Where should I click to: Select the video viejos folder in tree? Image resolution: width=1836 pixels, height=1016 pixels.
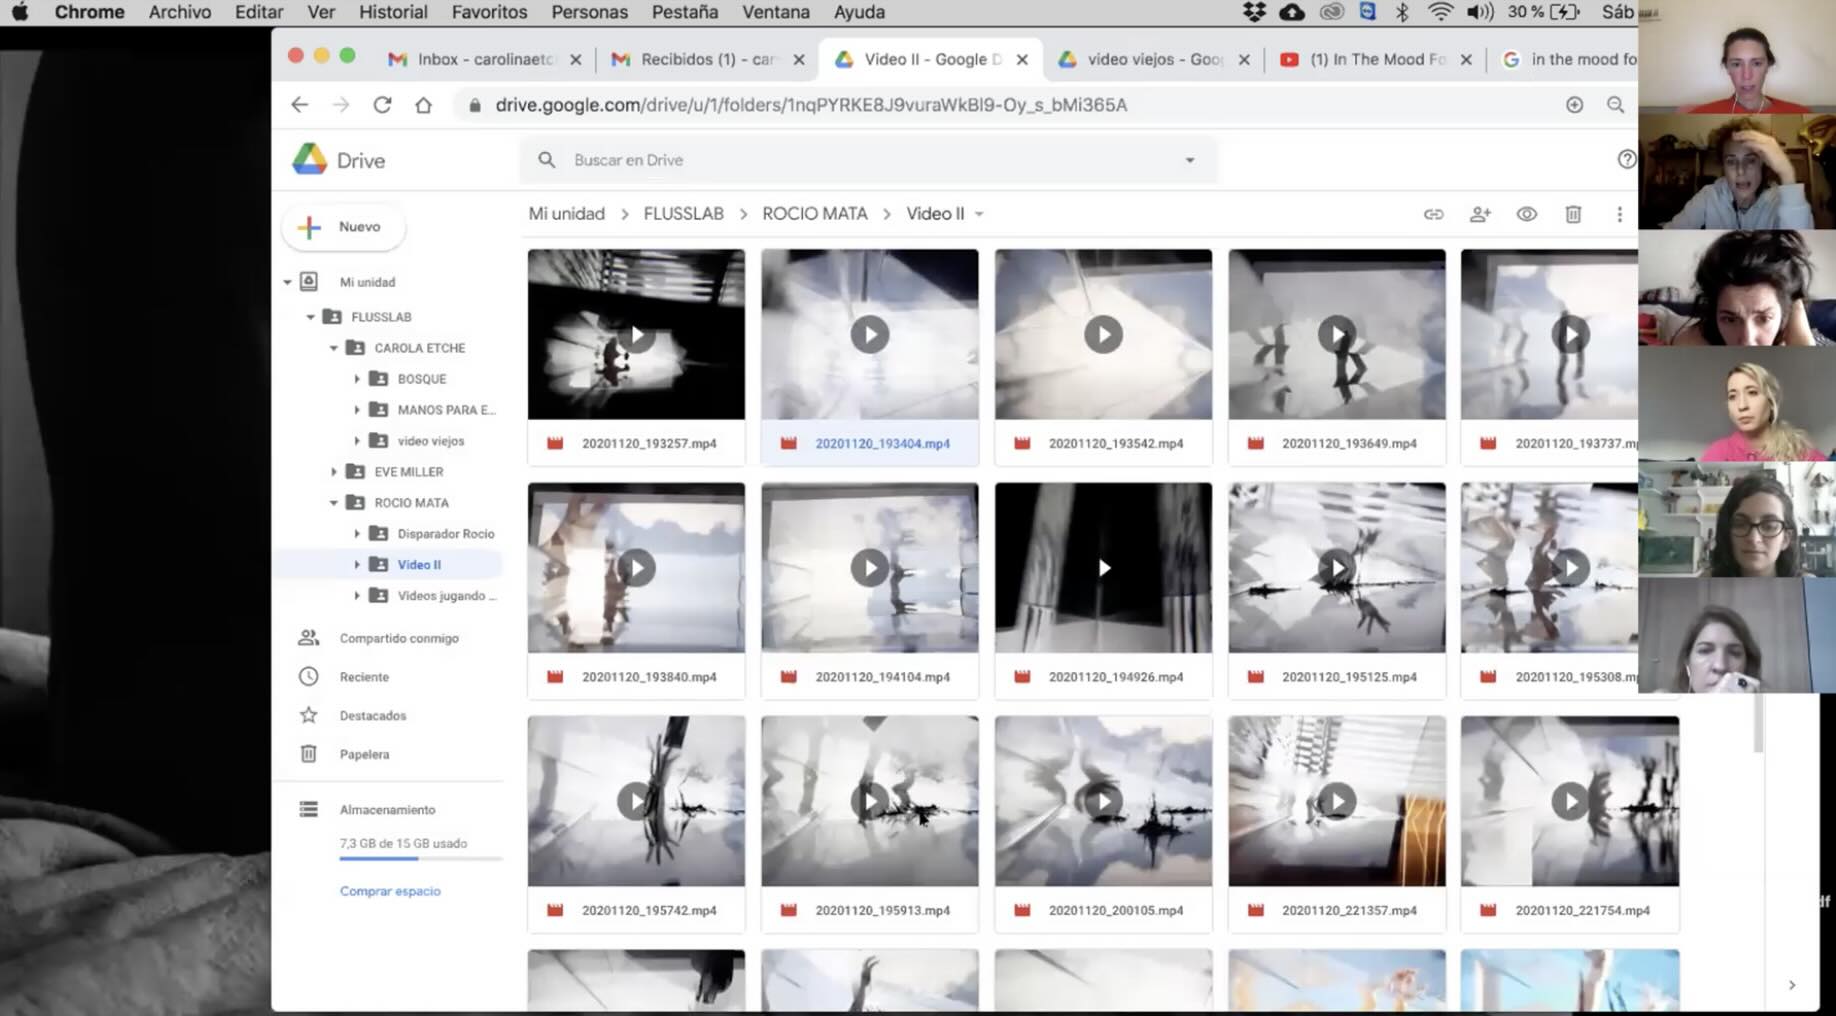coord(430,441)
